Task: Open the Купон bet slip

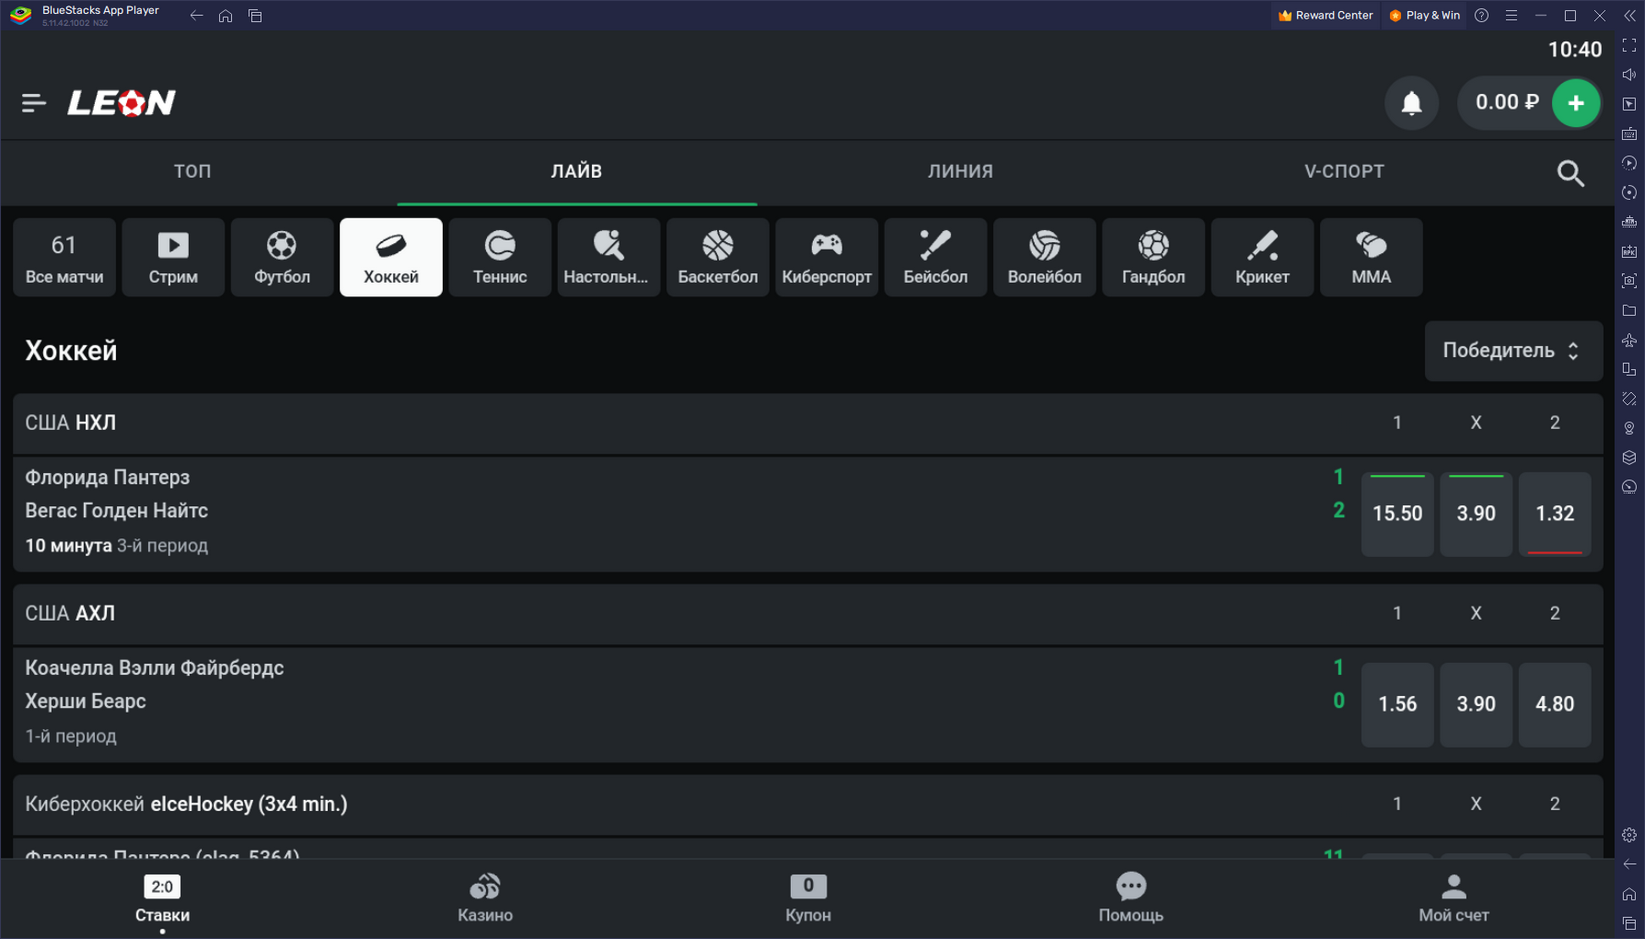Action: 808,898
